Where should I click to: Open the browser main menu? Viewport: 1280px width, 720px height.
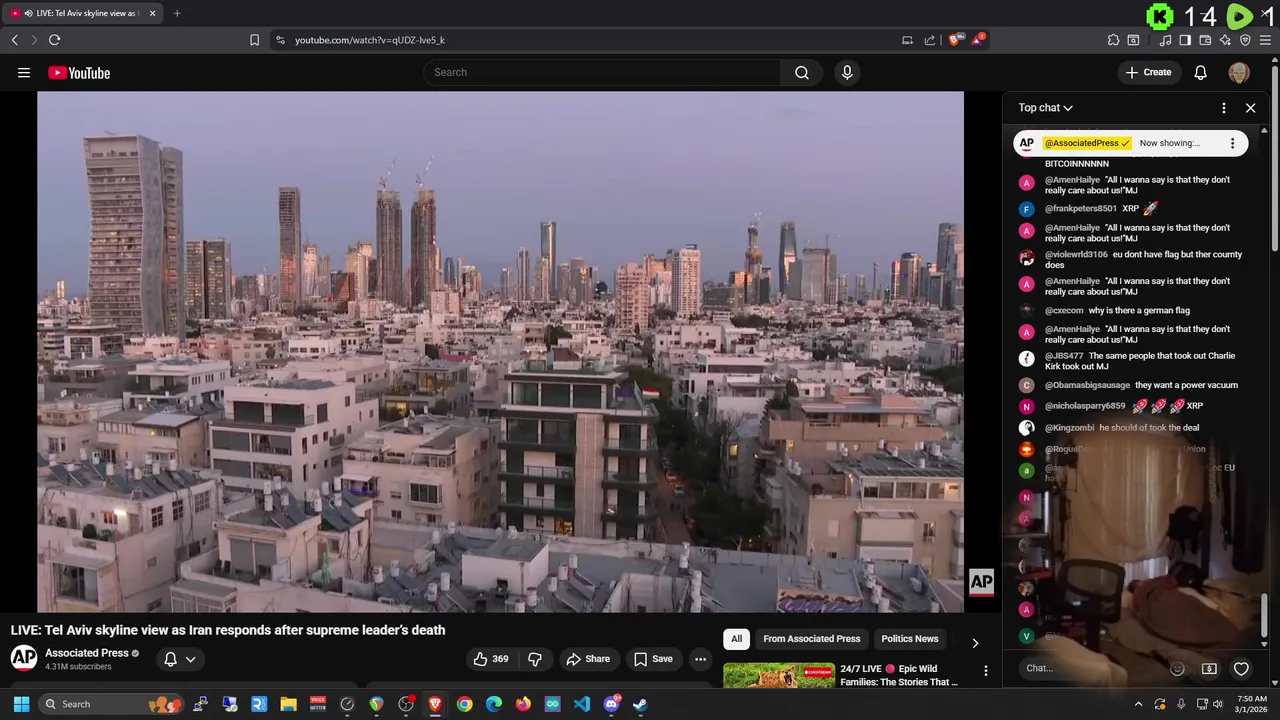[x=1265, y=40]
